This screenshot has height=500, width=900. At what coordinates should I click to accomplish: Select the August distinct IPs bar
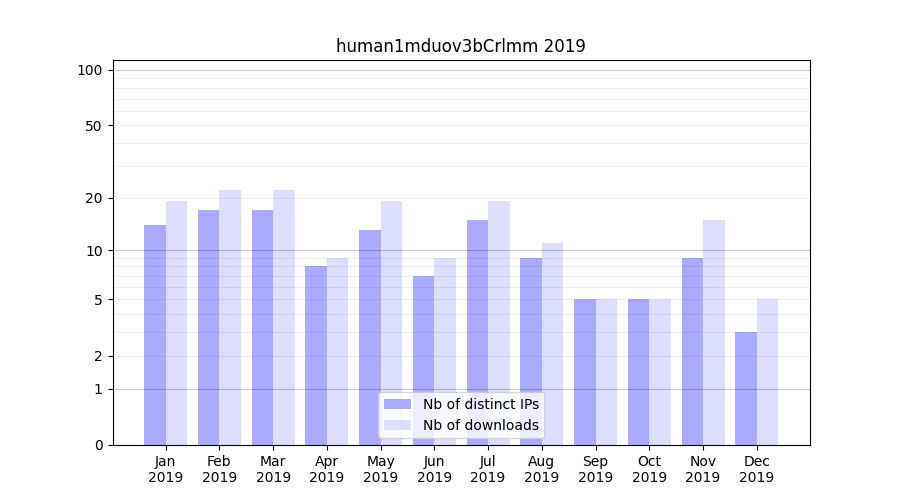[531, 352]
